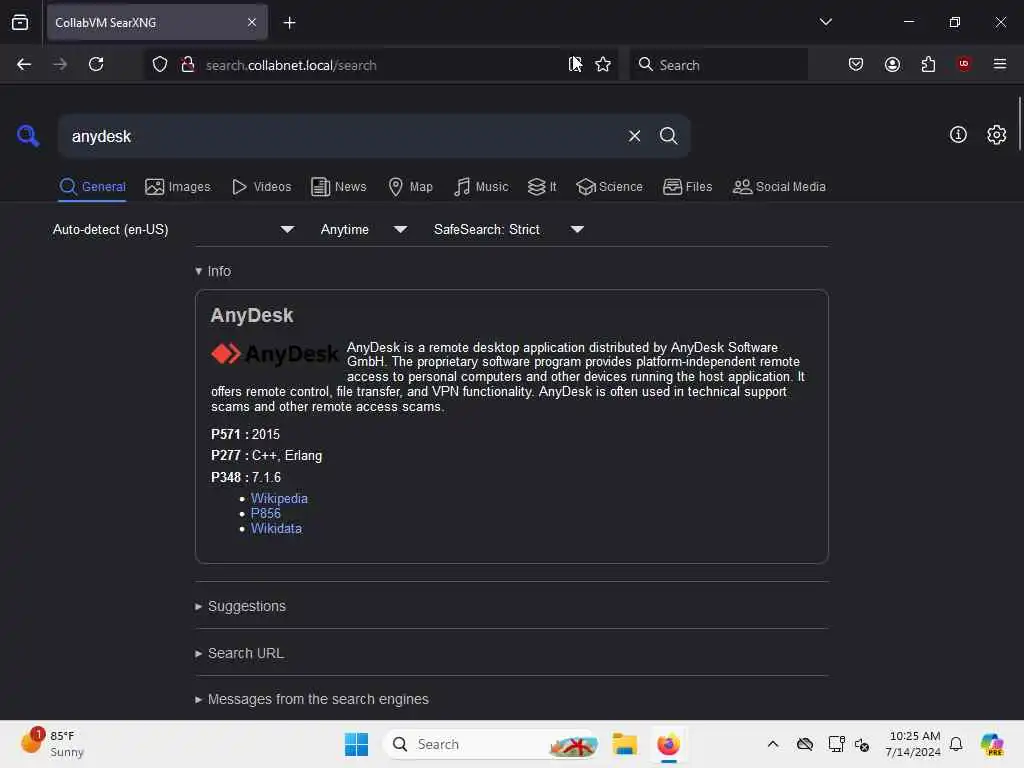Open Windows Start menu

356,744
